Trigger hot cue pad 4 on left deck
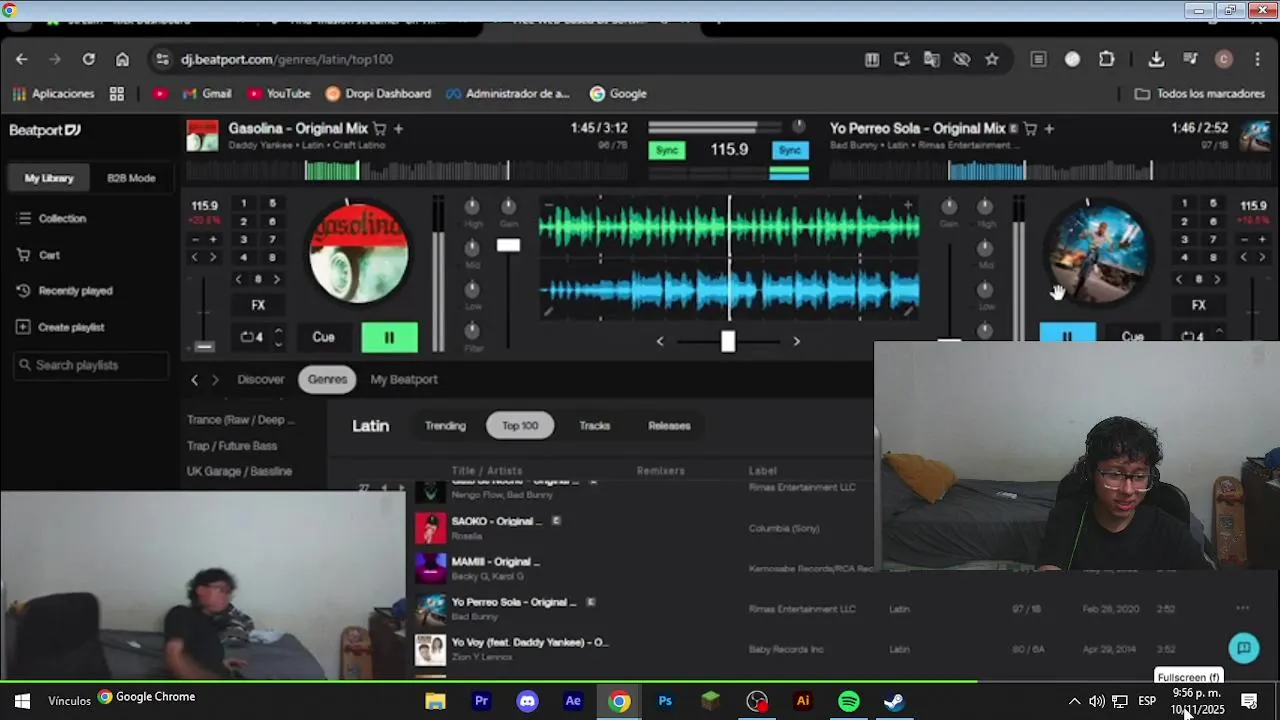Image resolution: width=1280 pixels, height=720 pixels. click(243, 258)
